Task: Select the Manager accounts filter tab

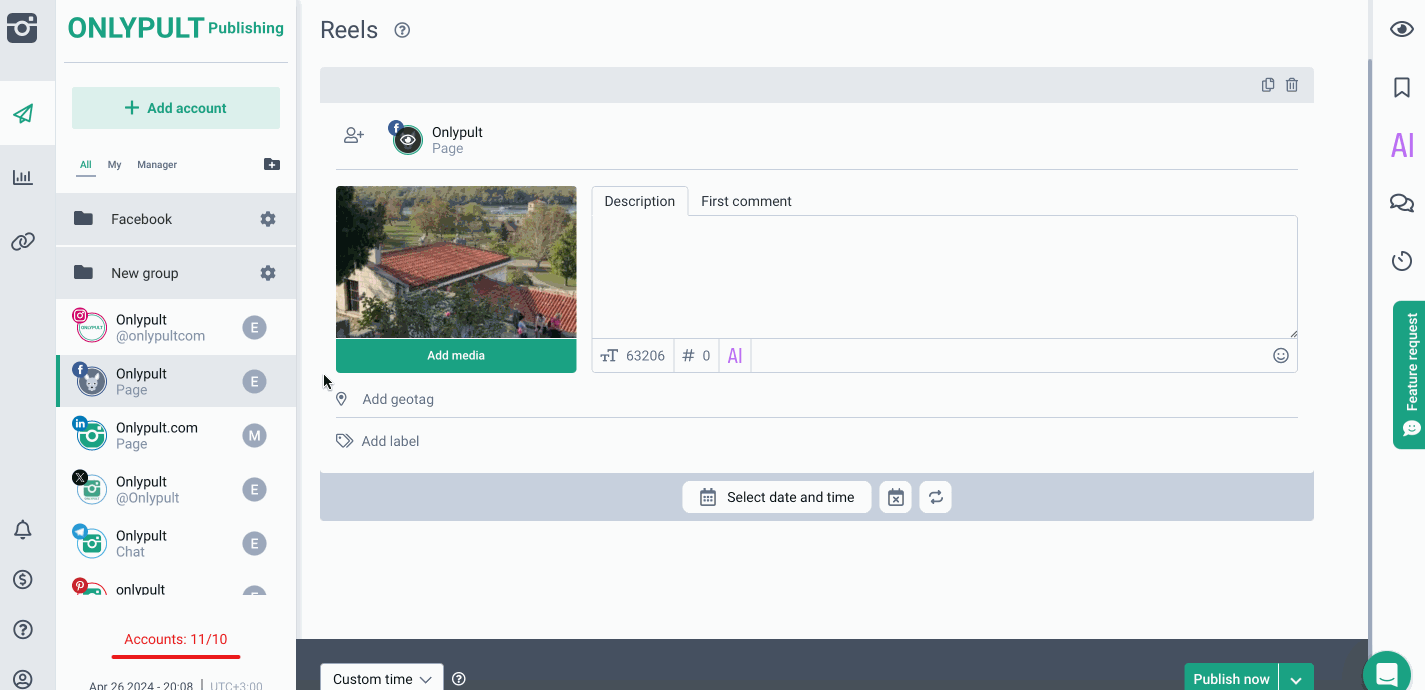Action: coord(157,165)
